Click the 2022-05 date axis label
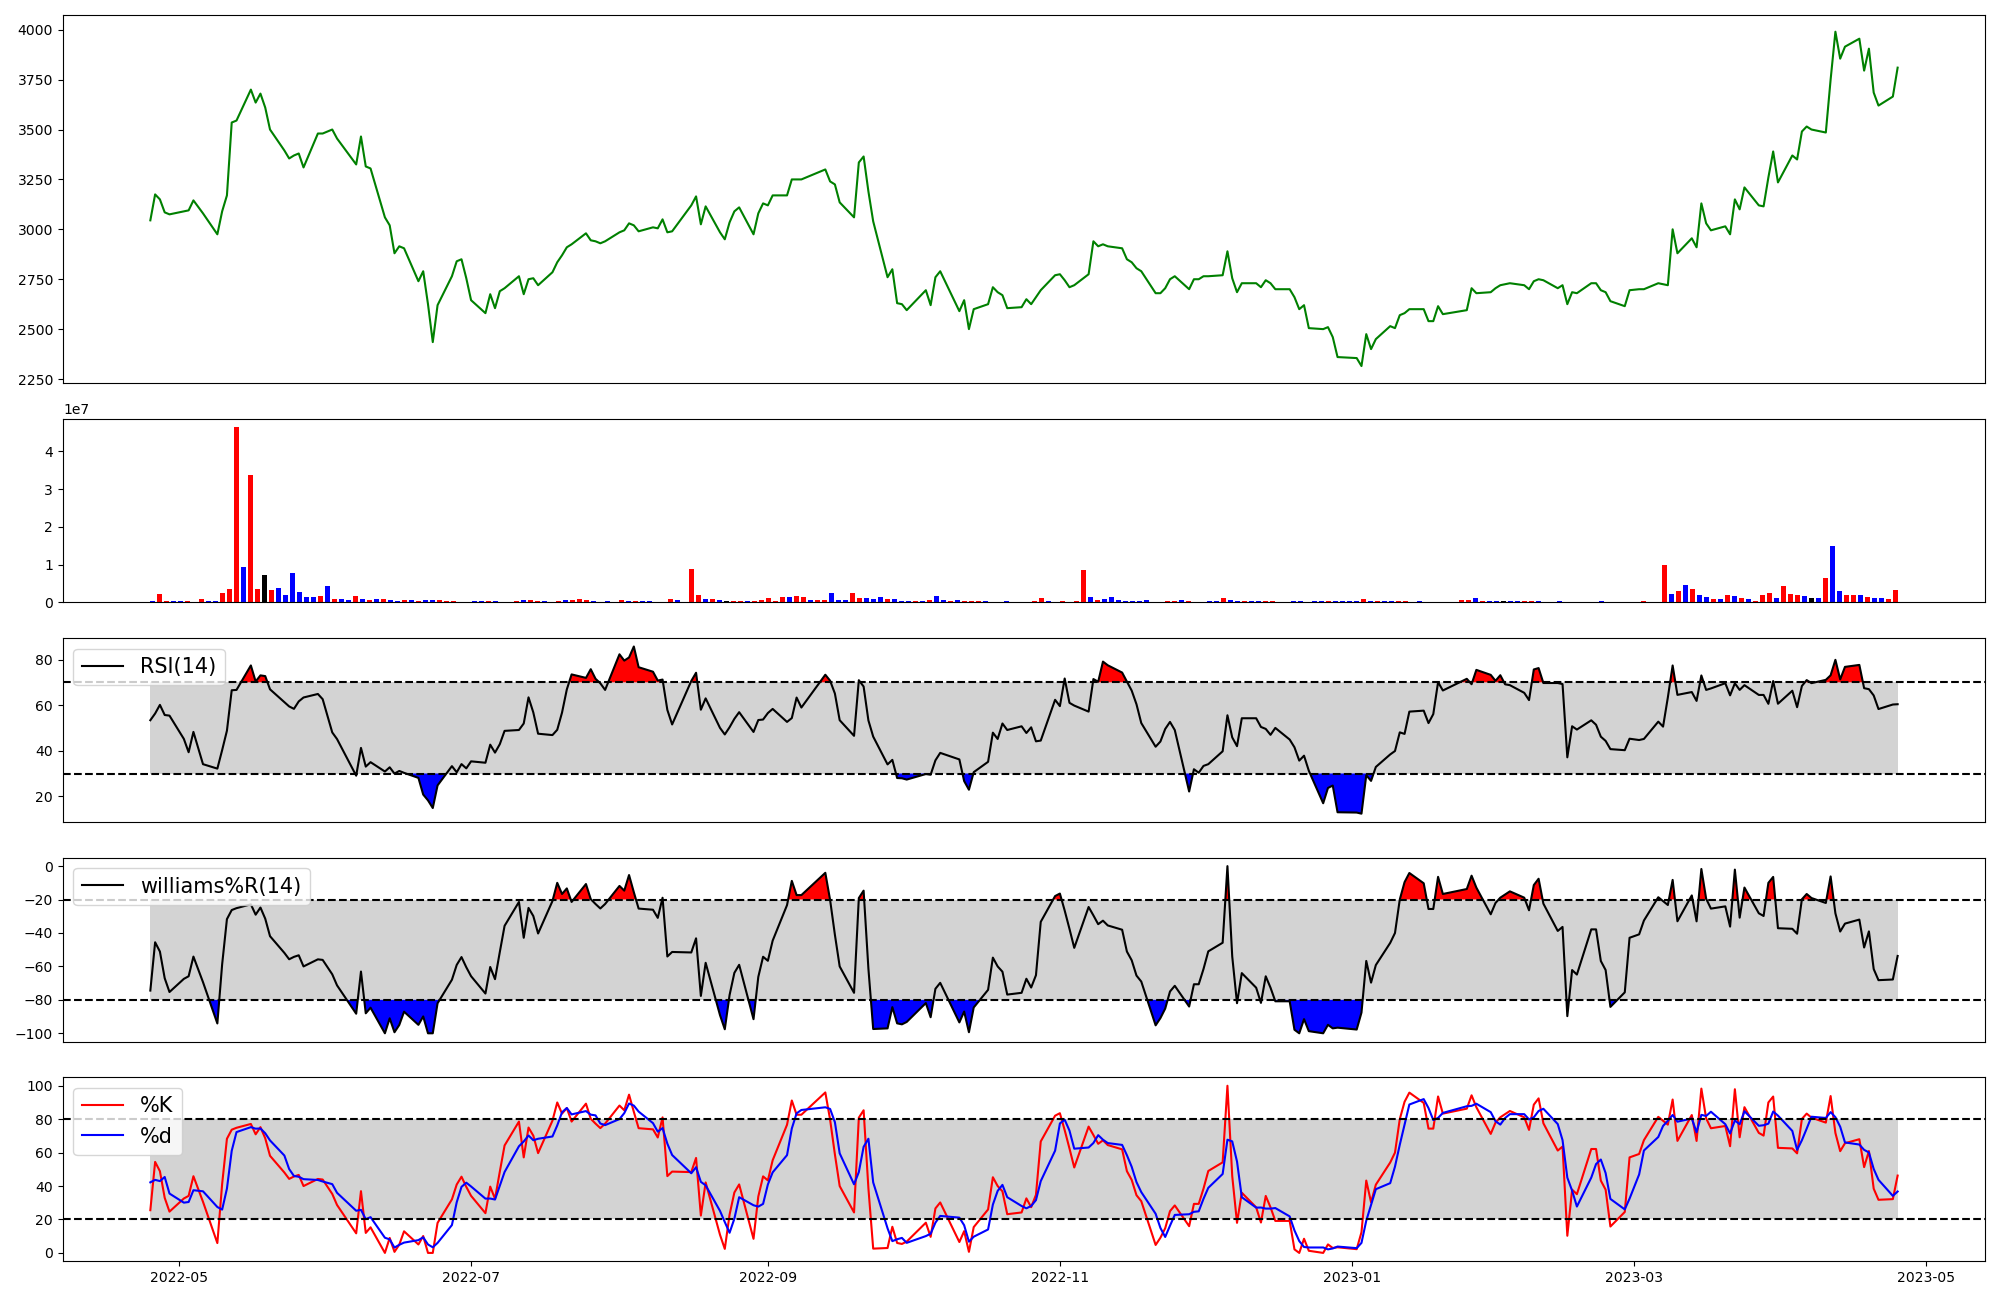The image size is (2000, 1300). [179, 1277]
